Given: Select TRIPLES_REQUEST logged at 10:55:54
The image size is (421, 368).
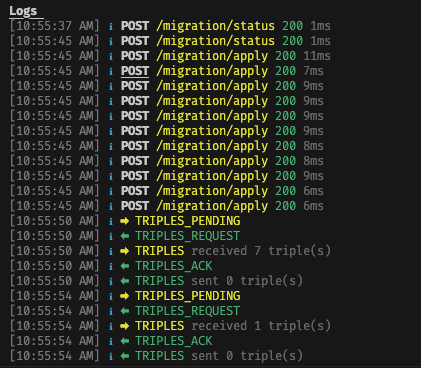Looking at the screenshot, I should tap(188, 311).
